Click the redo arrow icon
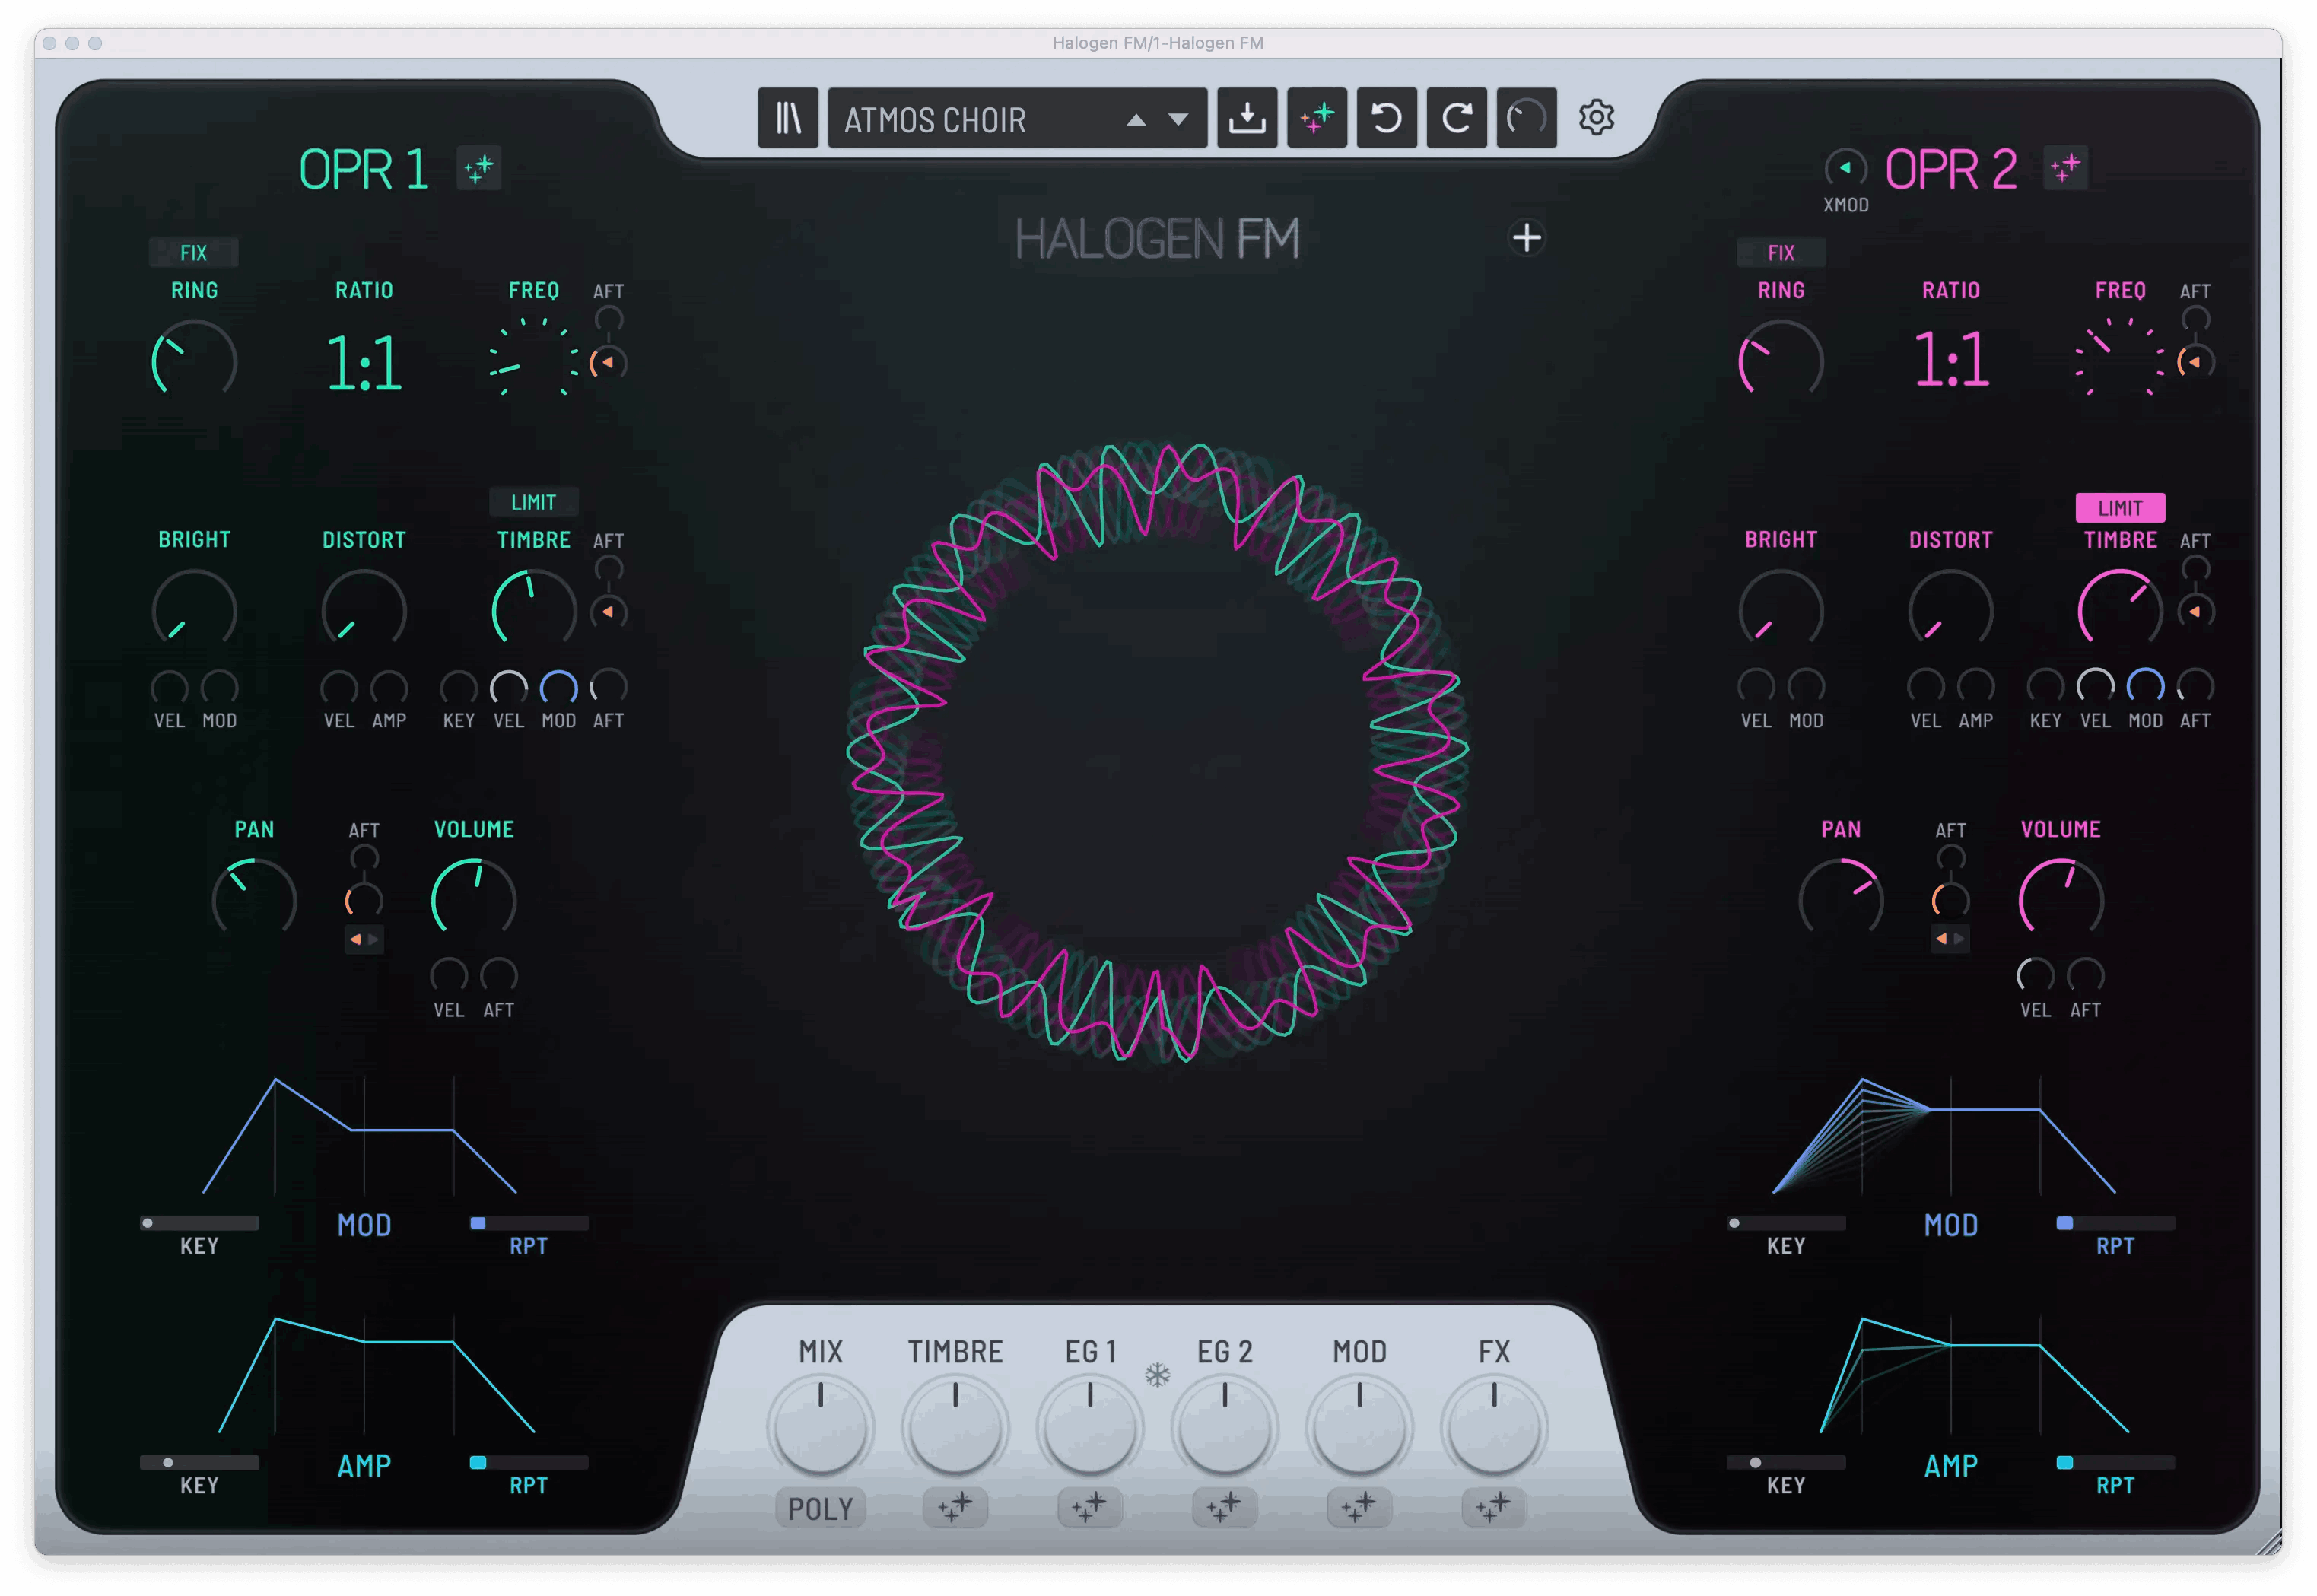This screenshot has width=2317, height=1596. [x=1456, y=118]
